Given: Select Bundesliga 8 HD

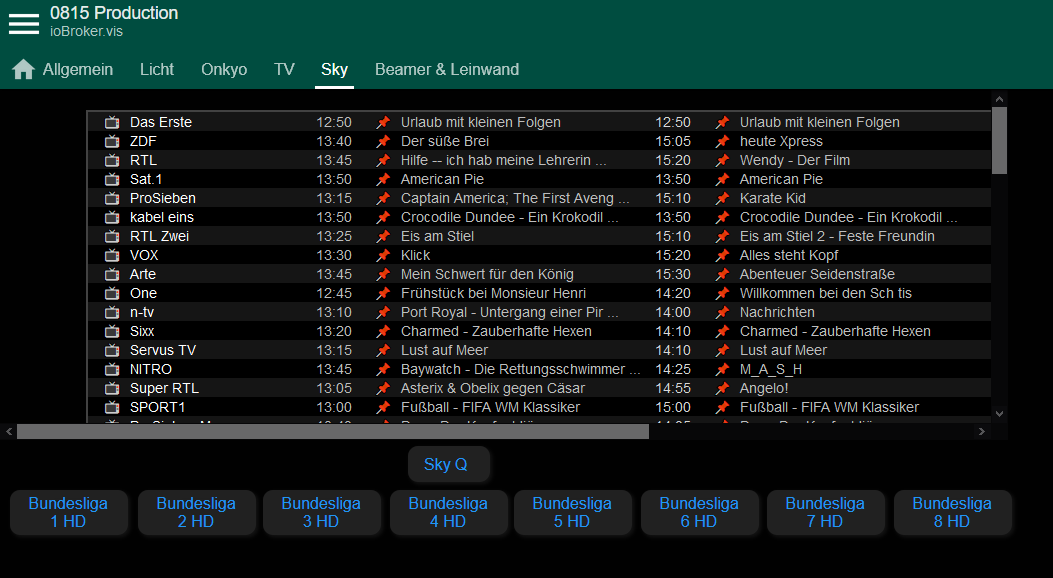Looking at the screenshot, I should tap(952, 512).
